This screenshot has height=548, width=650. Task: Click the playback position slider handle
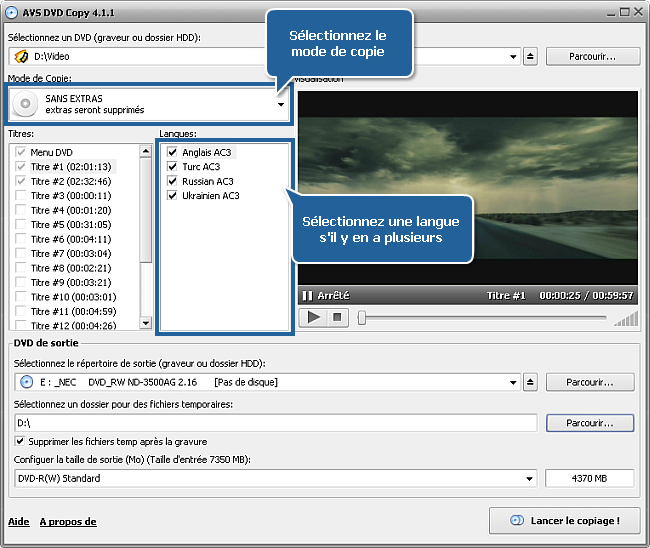coord(362,318)
